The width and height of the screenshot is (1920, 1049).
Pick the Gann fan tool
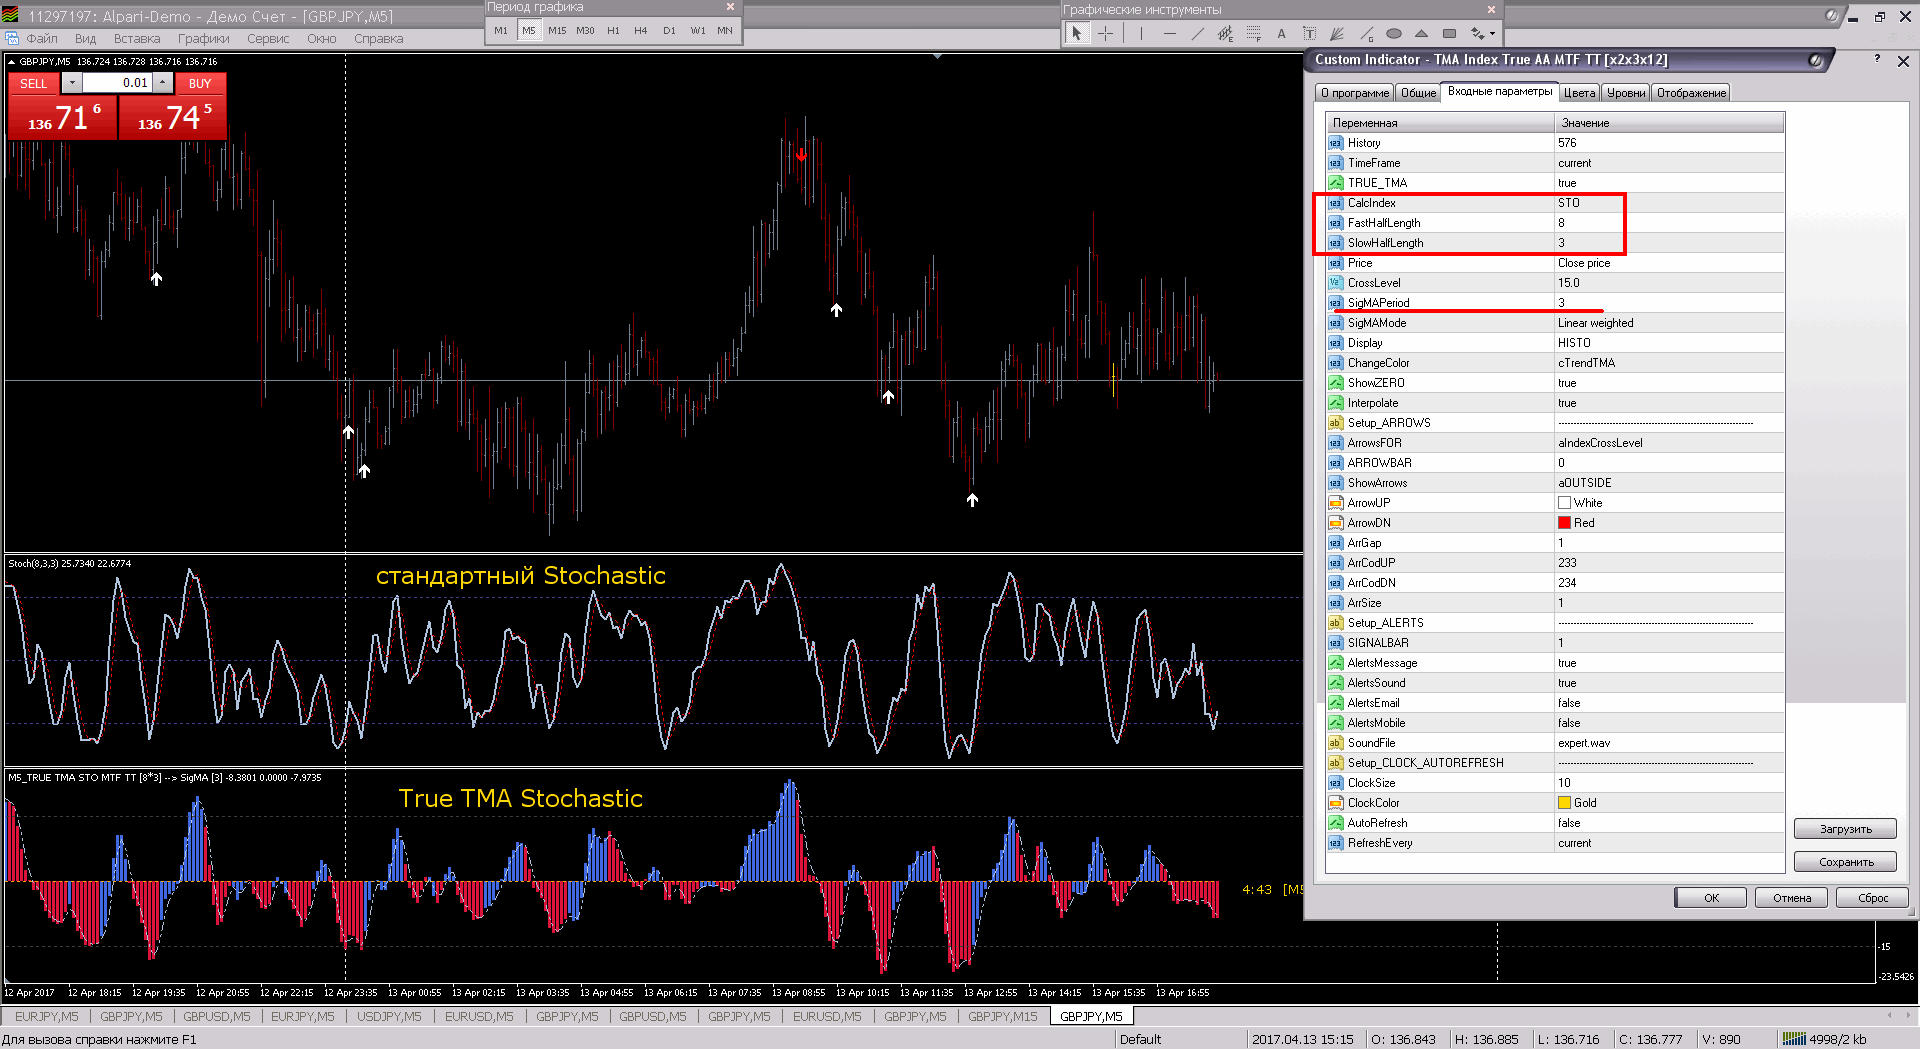click(x=1337, y=34)
